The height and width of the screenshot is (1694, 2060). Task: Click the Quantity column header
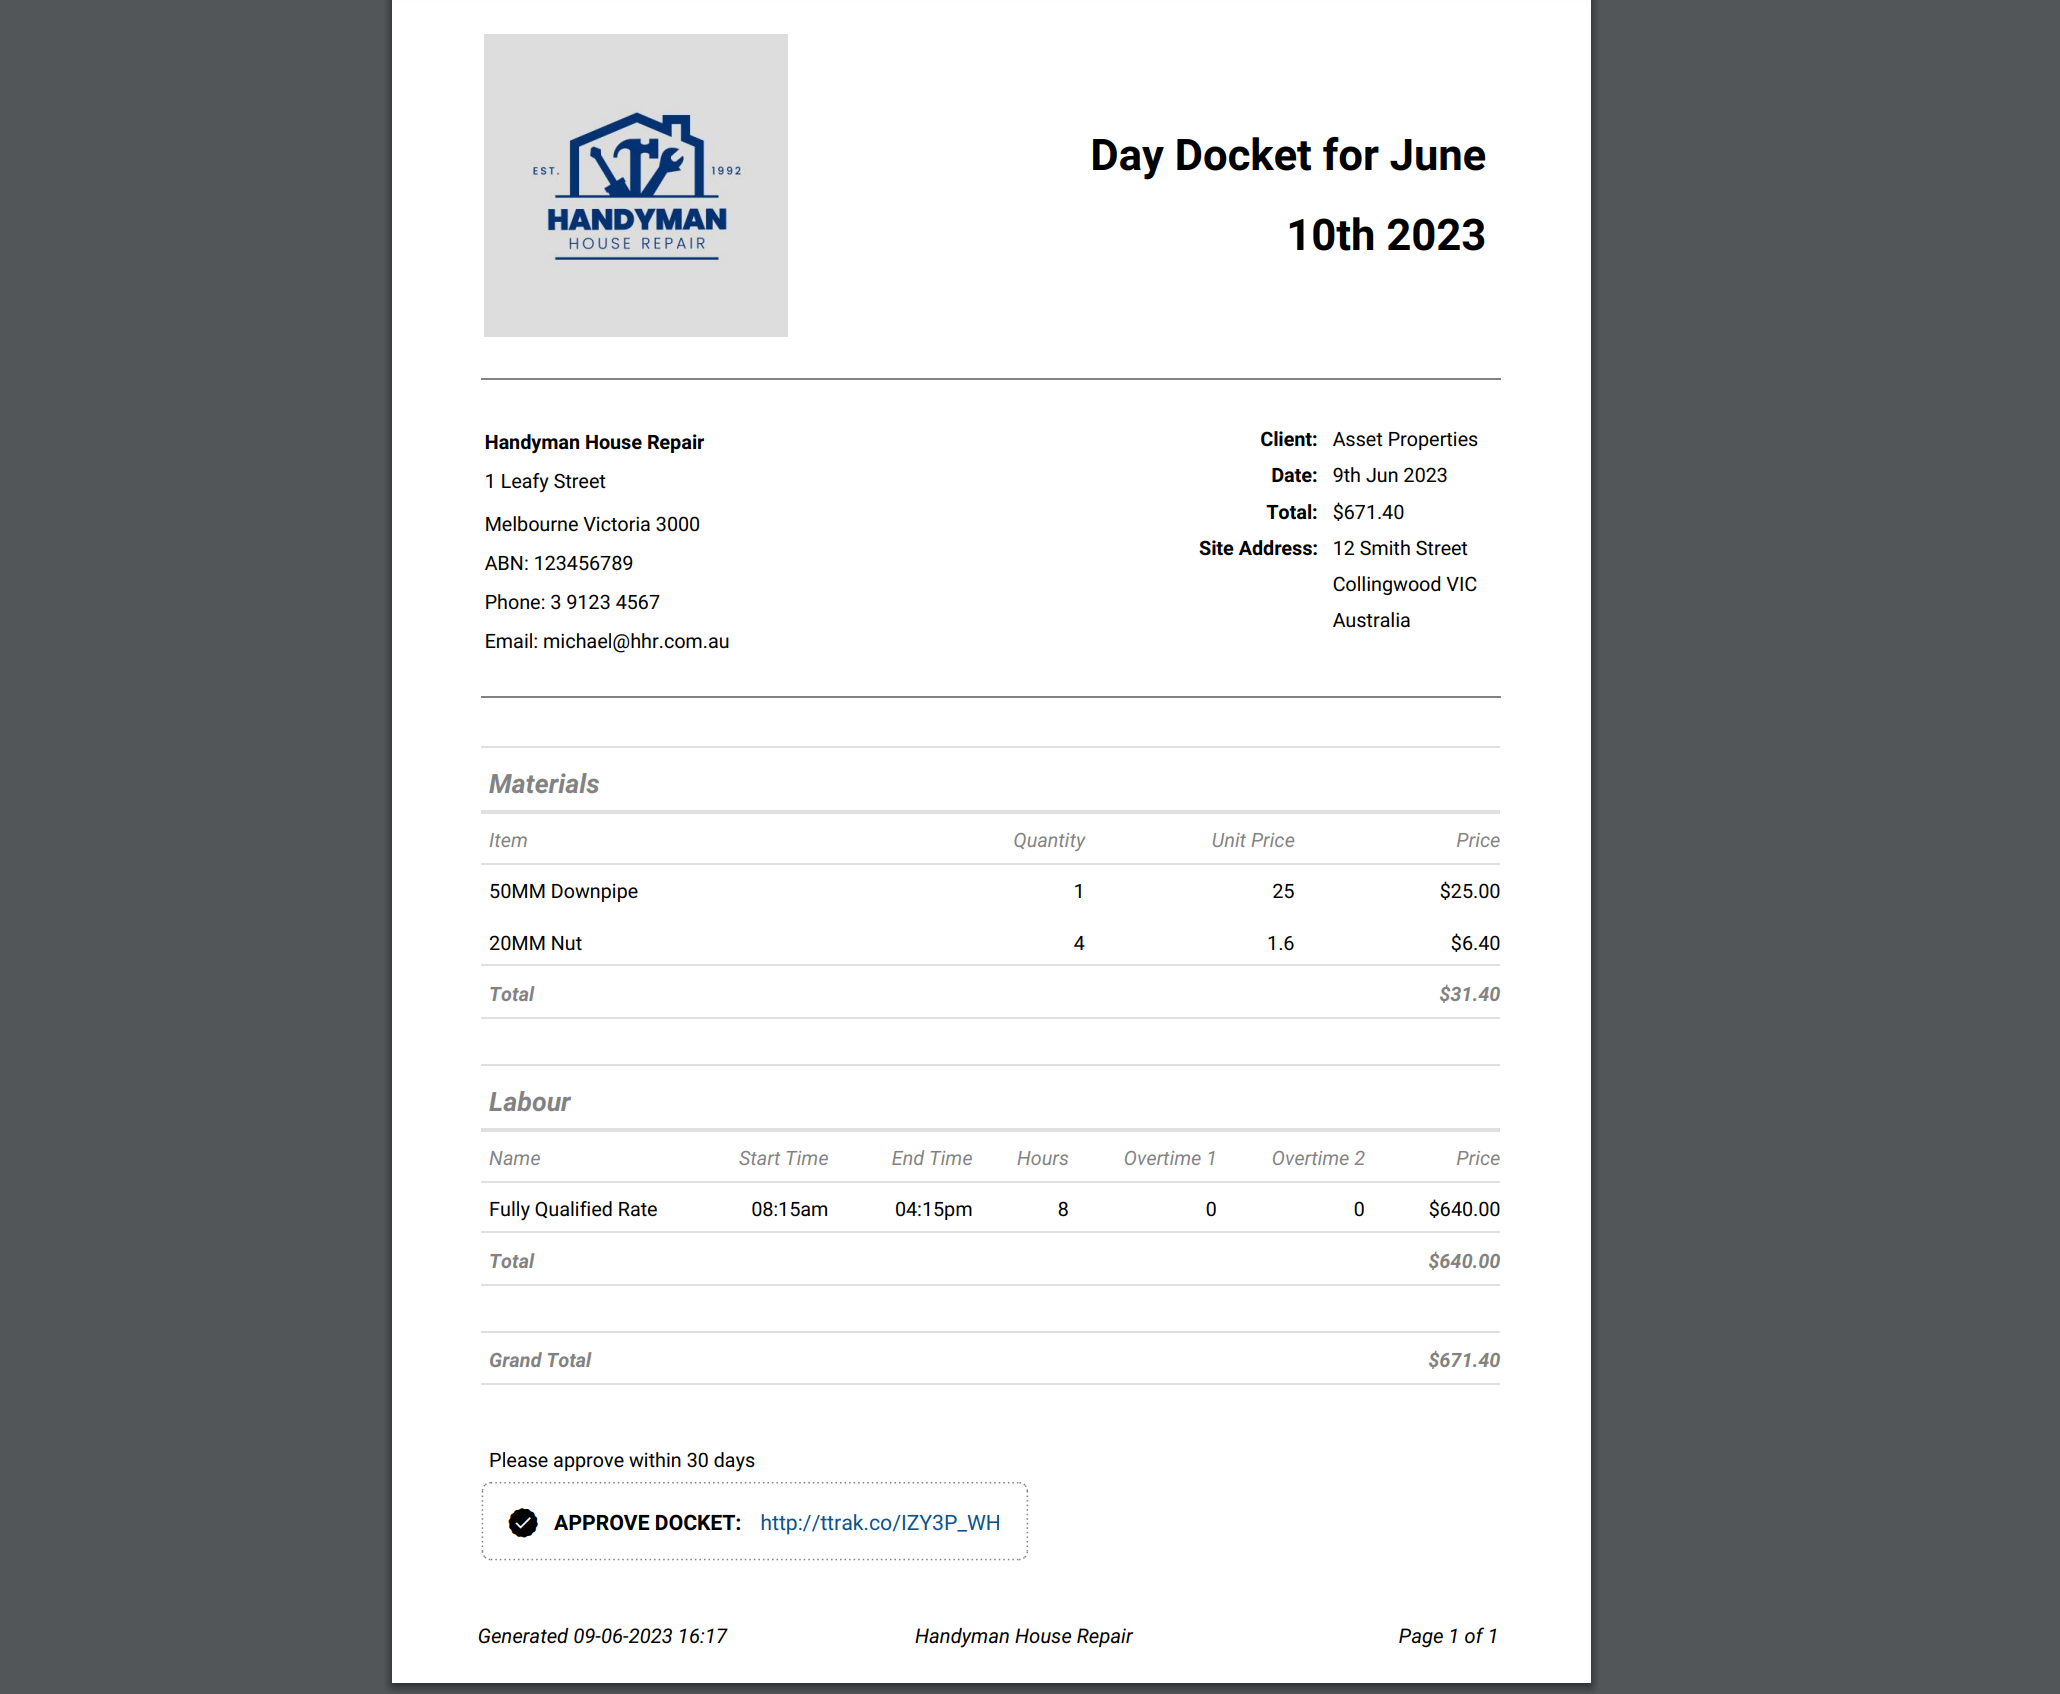1048,840
